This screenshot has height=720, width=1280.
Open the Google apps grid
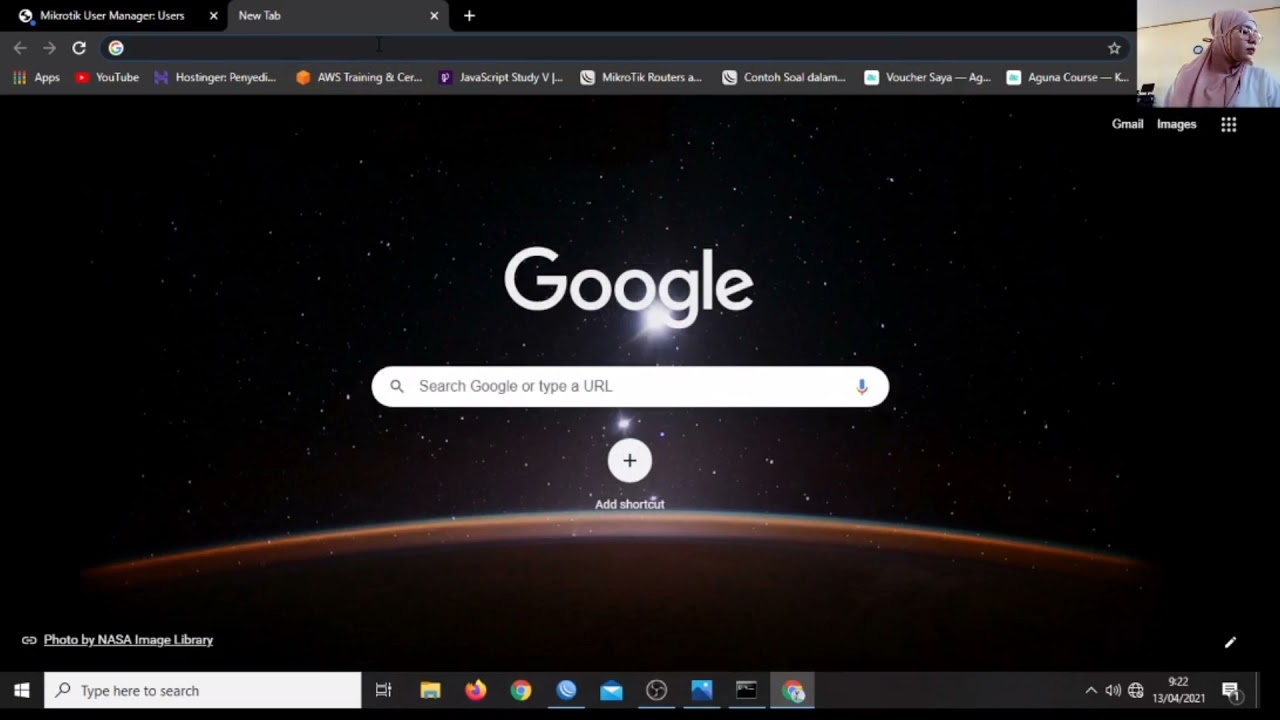pos(1229,124)
